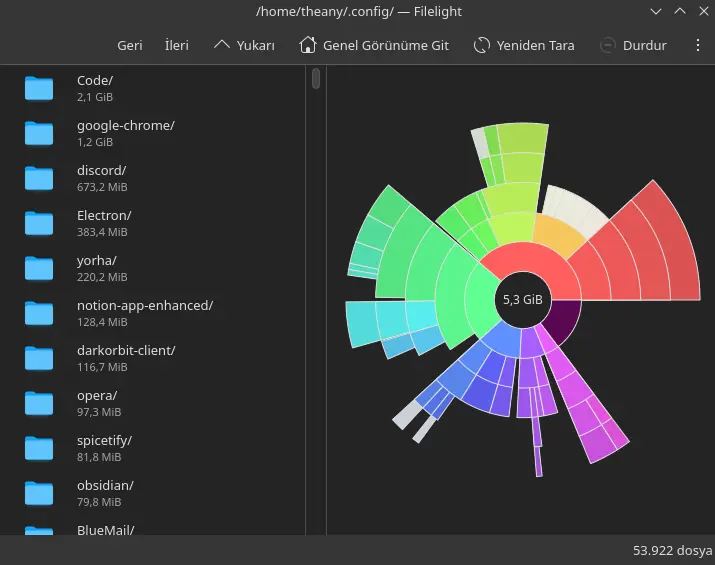Select the google-chrome/ entry name

point(126,126)
